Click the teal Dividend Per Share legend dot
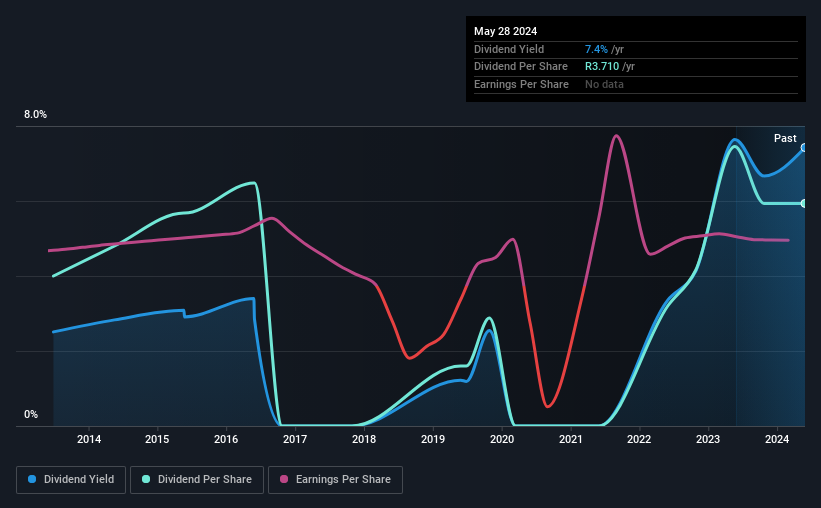The width and height of the screenshot is (821, 508). coord(146,479)
